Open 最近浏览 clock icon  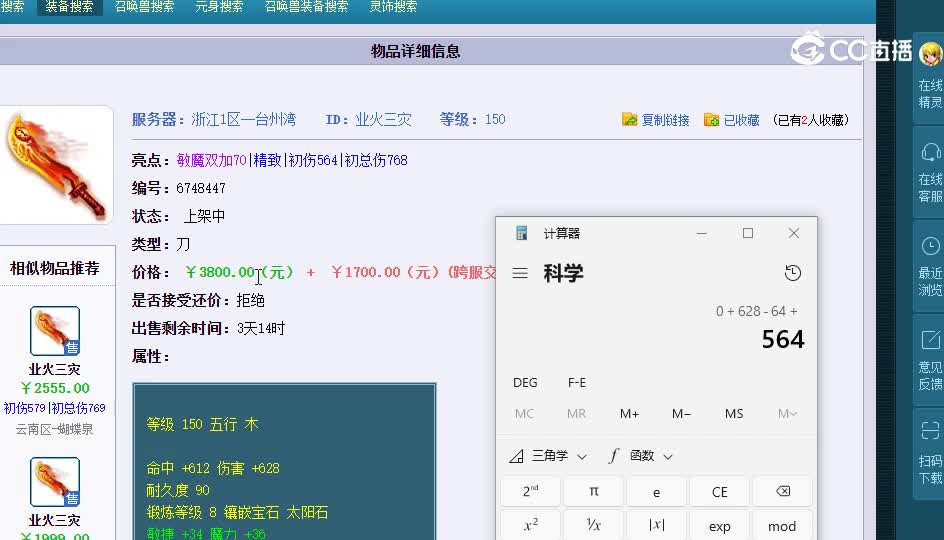click(x=930, y=246)
